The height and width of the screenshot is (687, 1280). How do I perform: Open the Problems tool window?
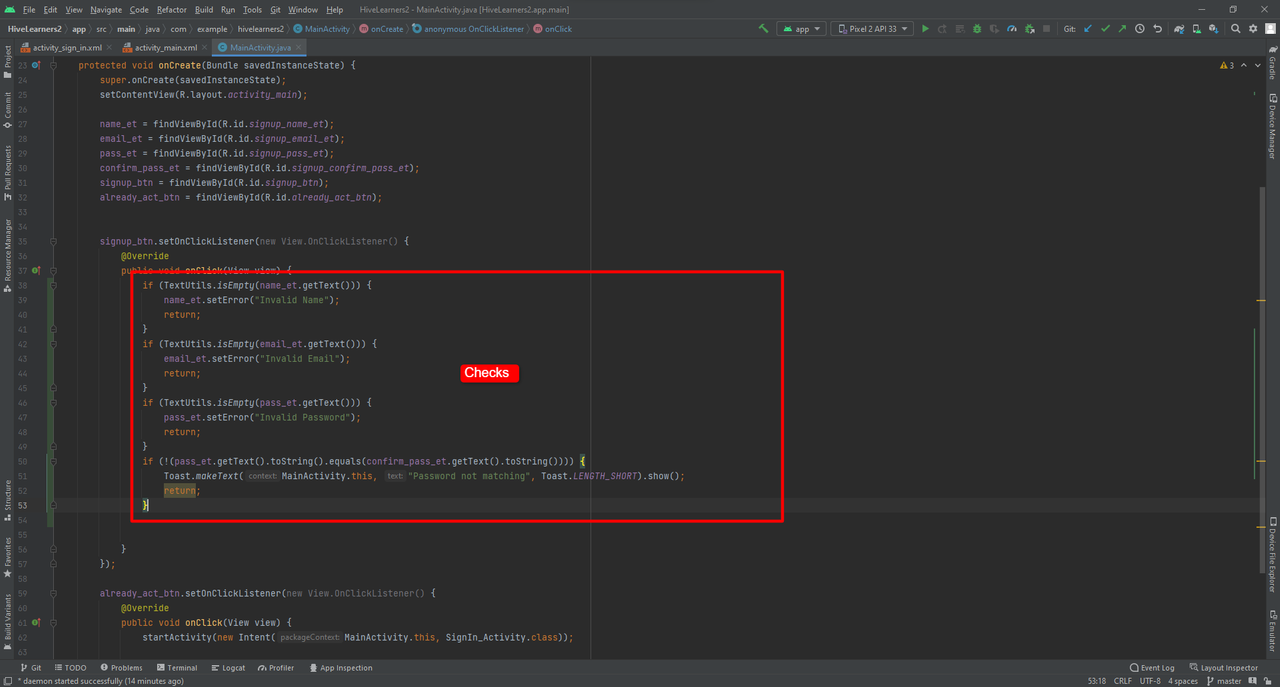121,668
